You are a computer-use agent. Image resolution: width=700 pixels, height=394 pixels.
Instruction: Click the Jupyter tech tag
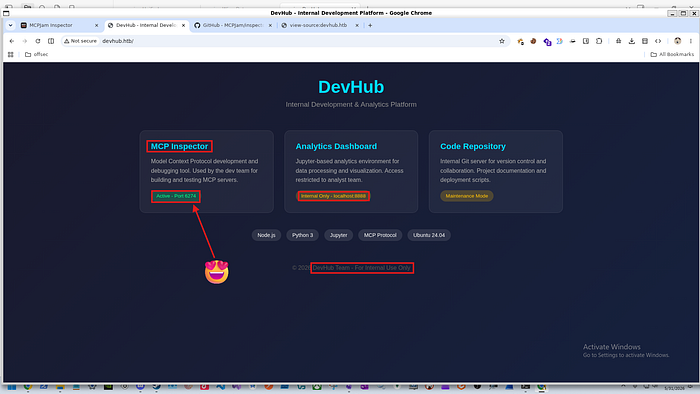[338, 235]
